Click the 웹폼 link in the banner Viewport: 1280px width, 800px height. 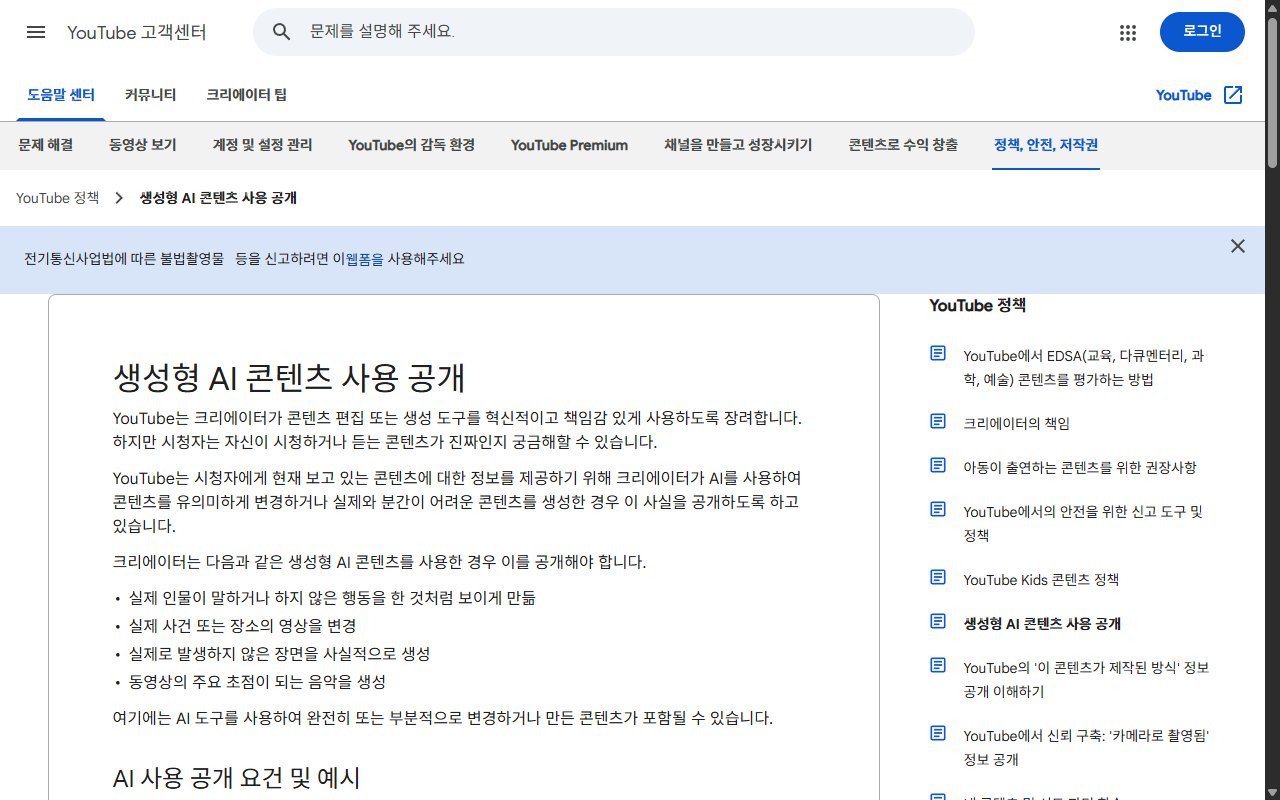[x=364, y=259]
